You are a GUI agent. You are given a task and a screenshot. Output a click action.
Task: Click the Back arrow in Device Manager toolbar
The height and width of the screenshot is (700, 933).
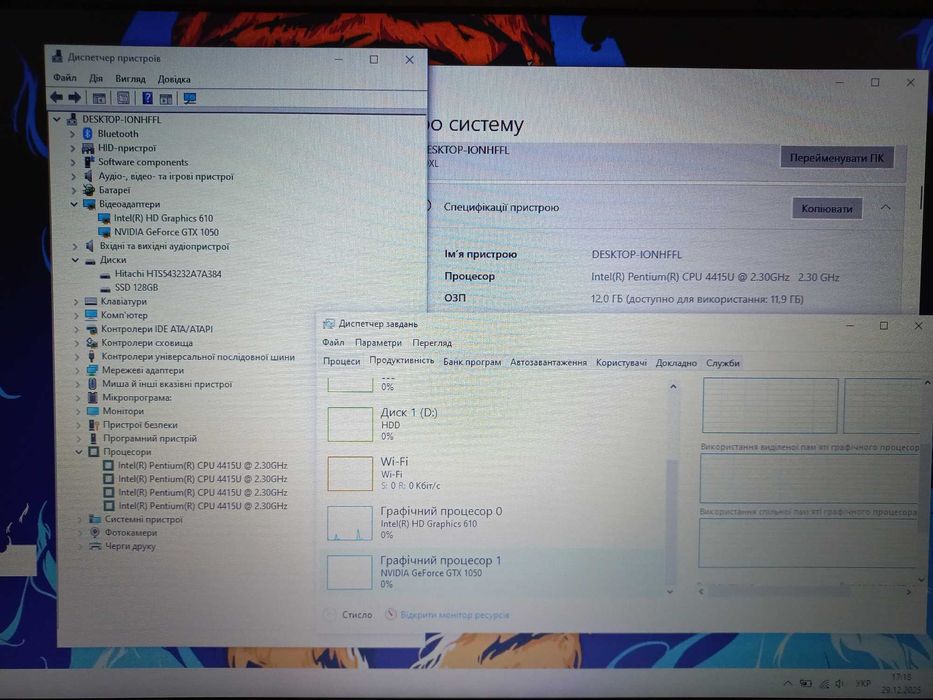coord(57,98)
